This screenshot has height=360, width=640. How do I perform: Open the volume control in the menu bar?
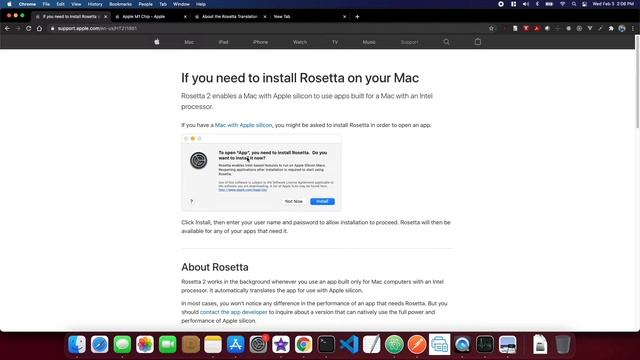(x=526, y=4)
